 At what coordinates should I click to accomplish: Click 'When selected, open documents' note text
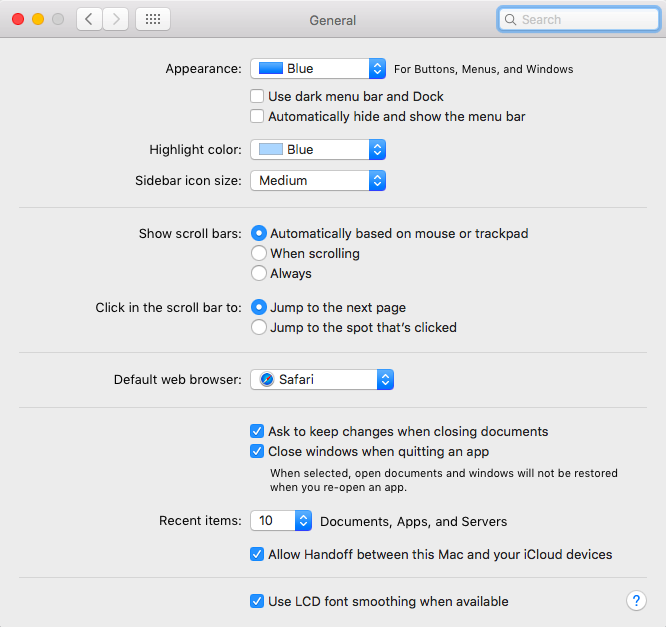[x=443, y=480]
